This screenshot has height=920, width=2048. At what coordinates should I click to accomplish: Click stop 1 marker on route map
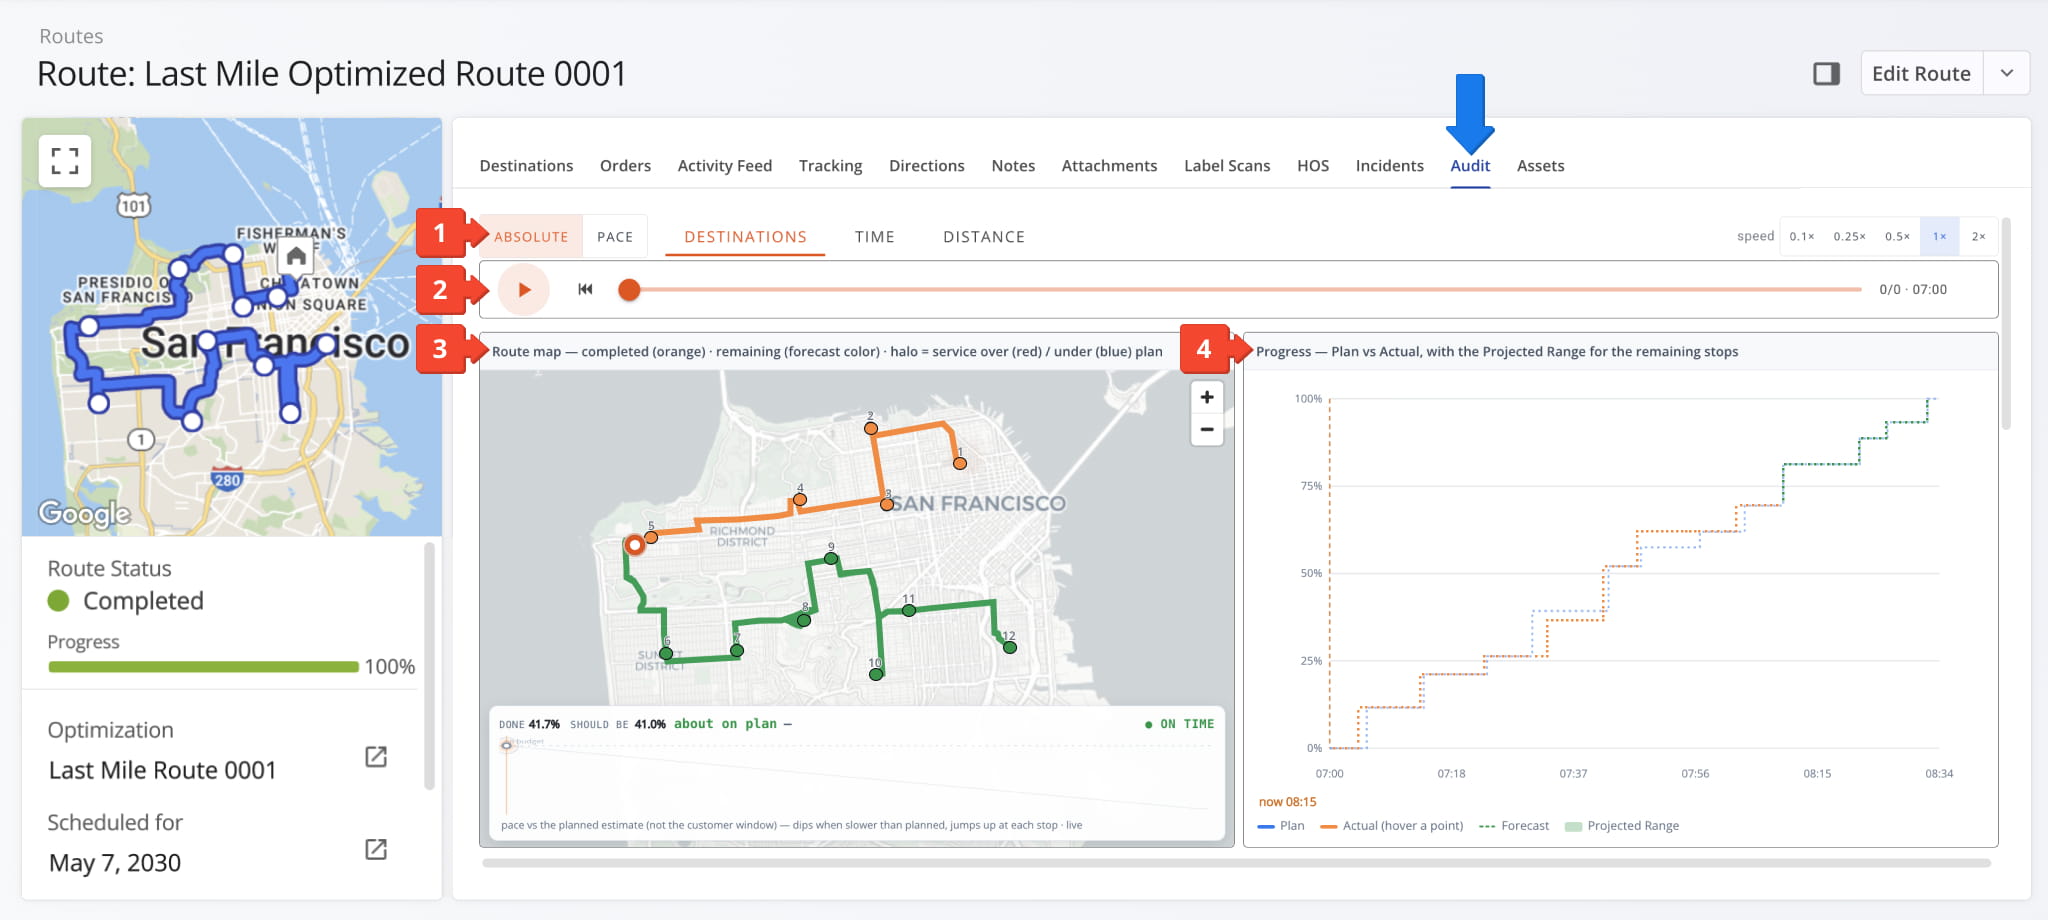click(x=960, y=463)
